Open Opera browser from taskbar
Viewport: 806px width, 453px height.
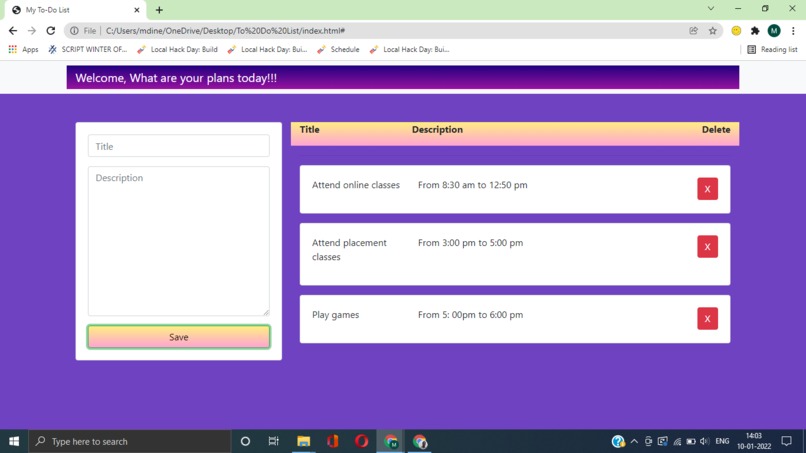361,441
